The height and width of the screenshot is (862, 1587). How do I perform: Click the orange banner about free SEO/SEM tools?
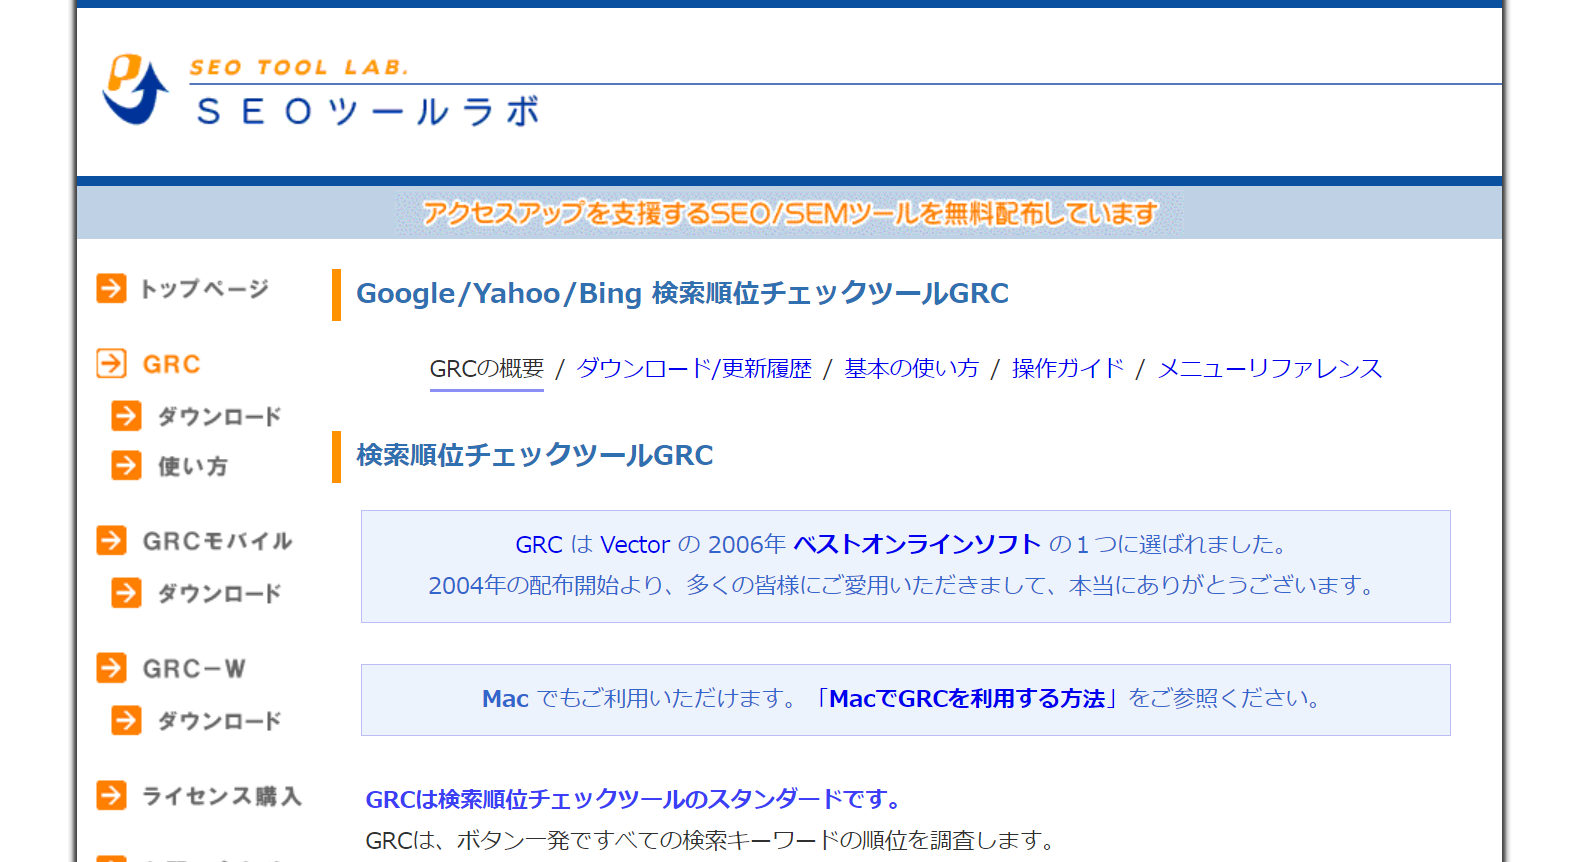pyautogui.click(x=789, y=213)
